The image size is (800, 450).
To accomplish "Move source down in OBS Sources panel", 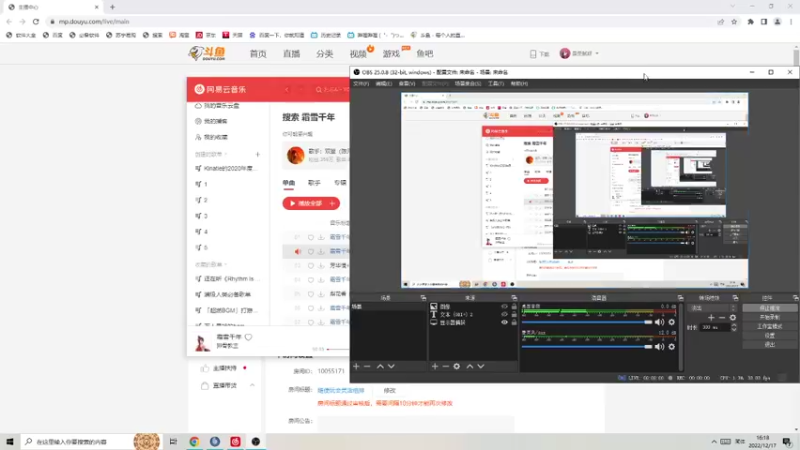I will [x=481, y=366].
